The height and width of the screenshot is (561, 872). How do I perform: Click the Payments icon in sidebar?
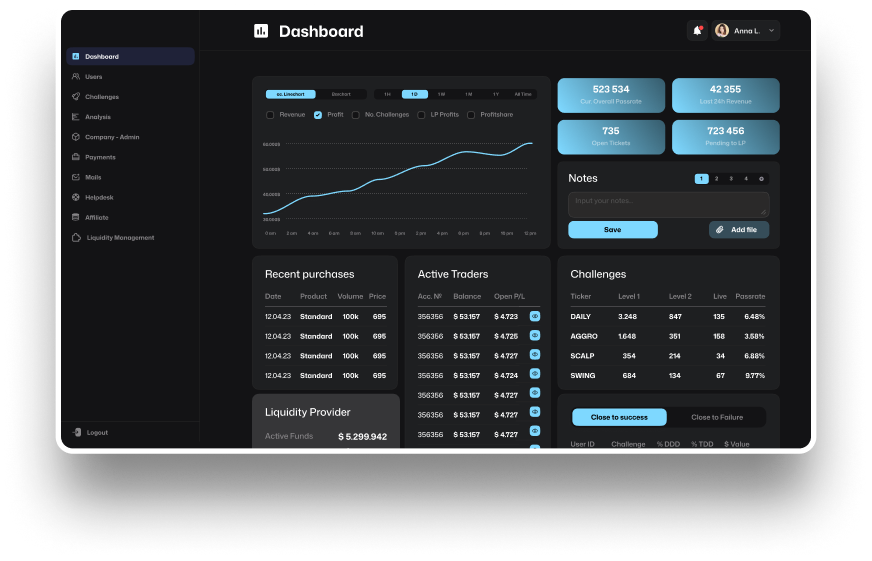click(x=76, y=157)
